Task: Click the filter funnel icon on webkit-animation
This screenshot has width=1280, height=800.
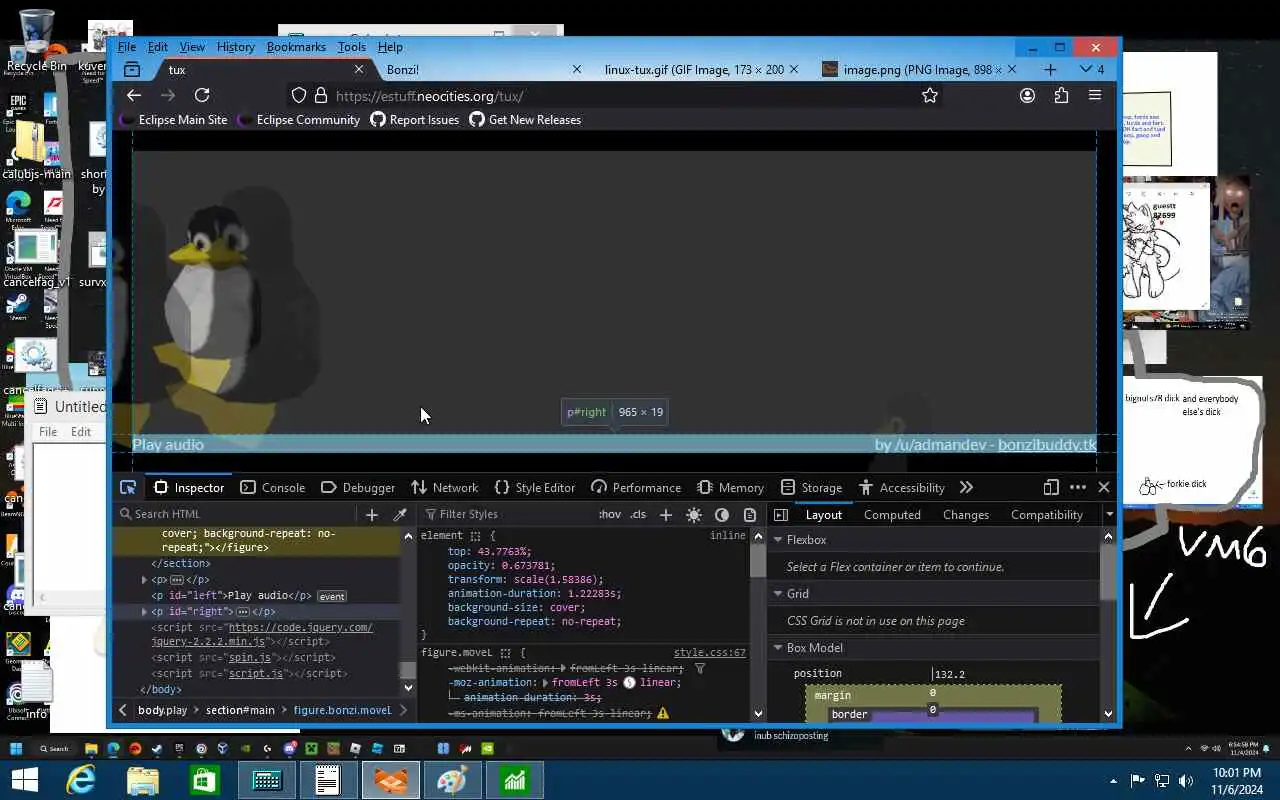Action: tap(700, 668)
